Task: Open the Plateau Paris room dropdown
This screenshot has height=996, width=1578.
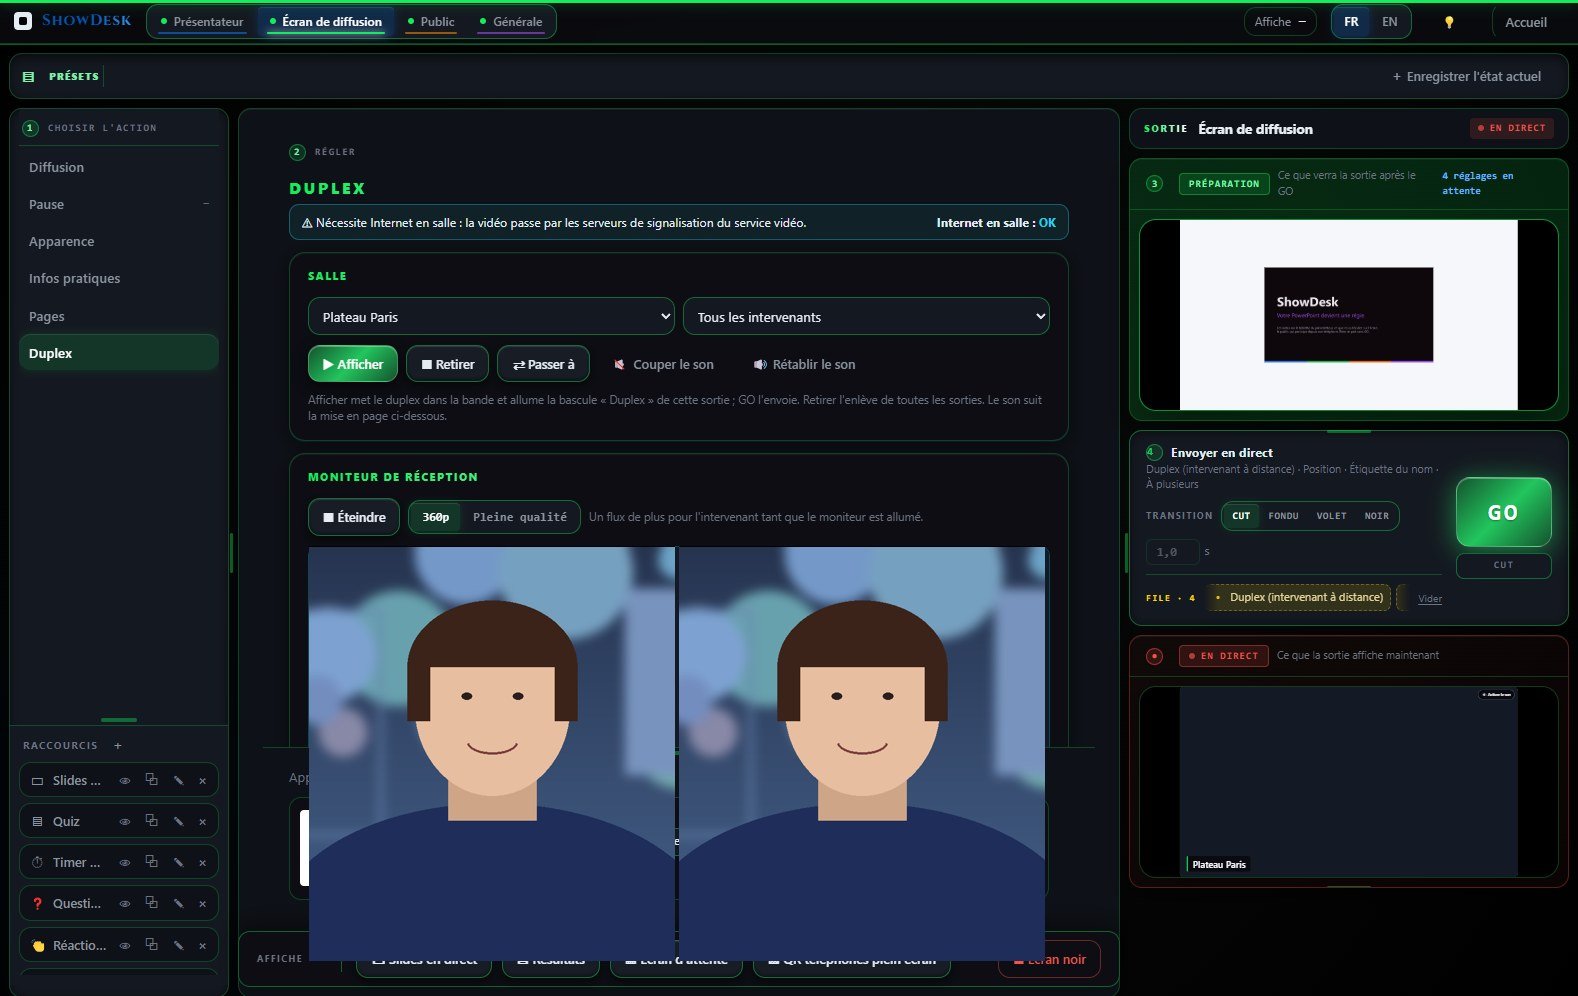Action: [x=492, y=317]
